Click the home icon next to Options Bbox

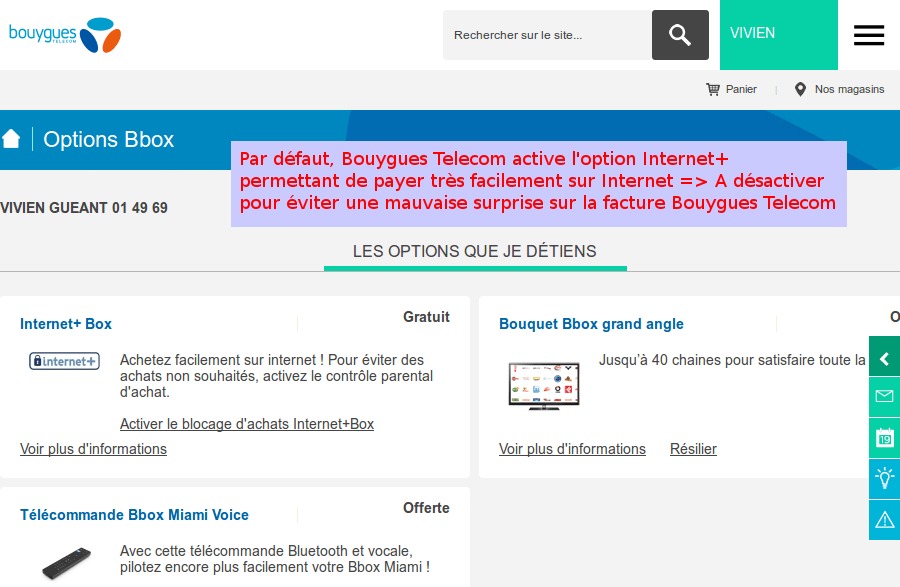12,139
